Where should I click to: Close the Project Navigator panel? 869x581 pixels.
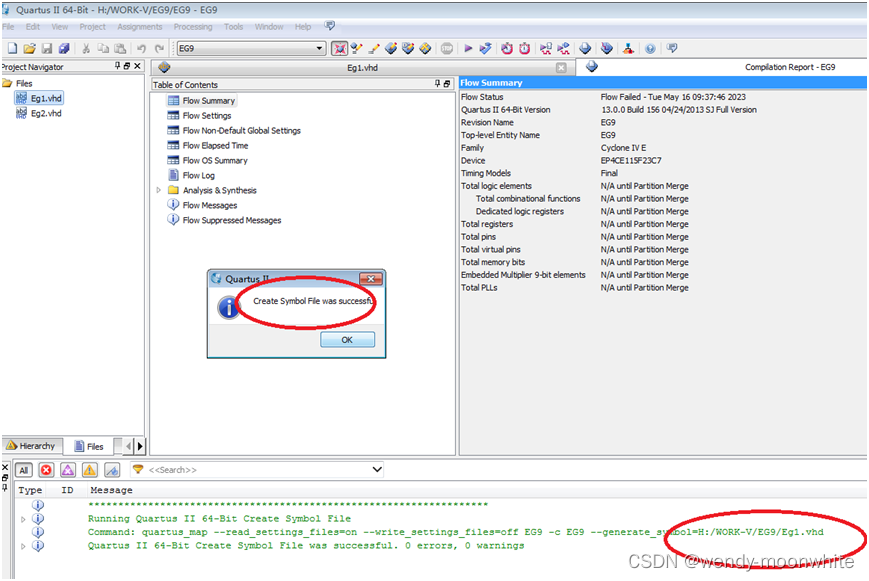[137, 66]
